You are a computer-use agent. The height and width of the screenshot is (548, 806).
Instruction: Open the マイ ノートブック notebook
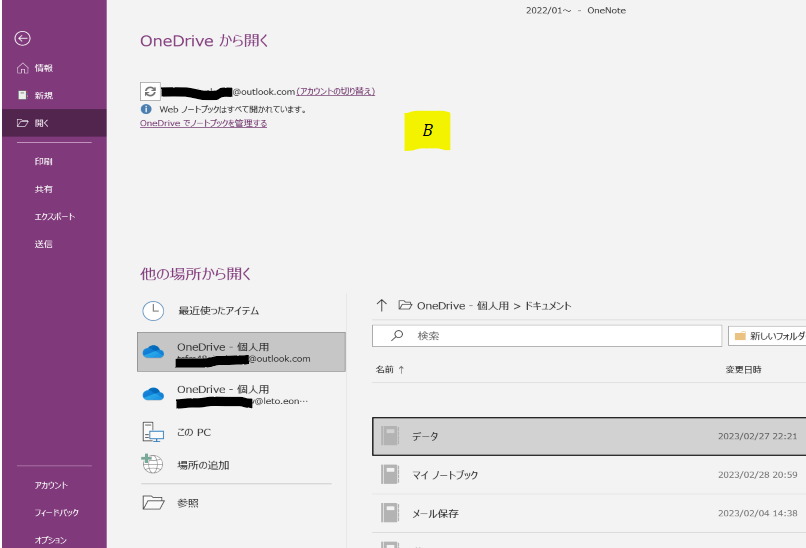(x=589, y=475)
